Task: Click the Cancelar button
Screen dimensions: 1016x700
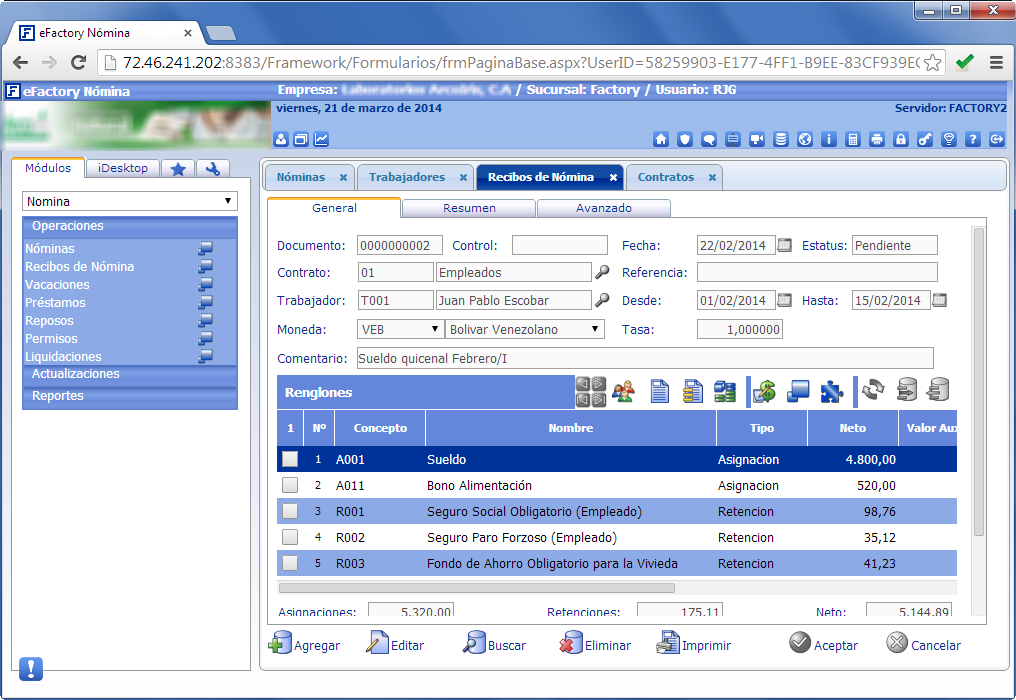Action: [923, 644]
